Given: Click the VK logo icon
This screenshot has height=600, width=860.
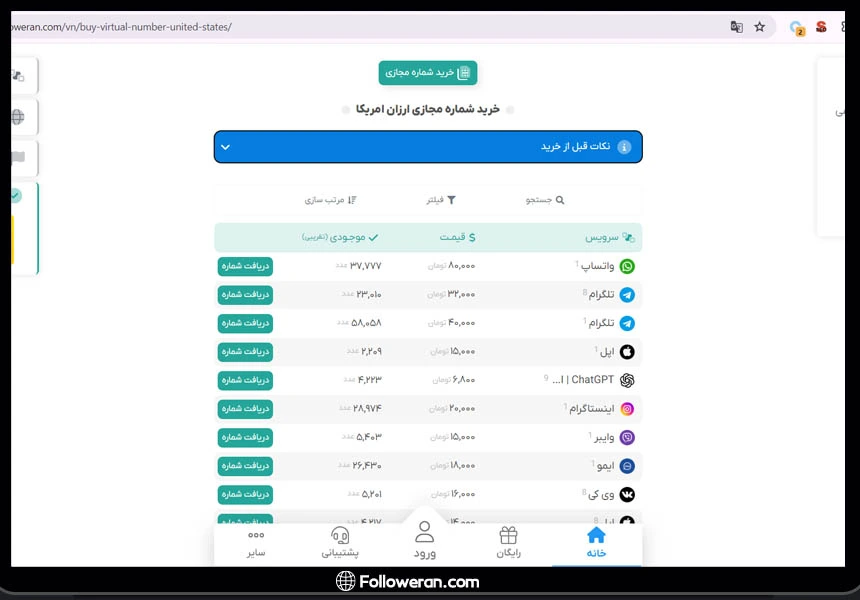Looking at the screenshot, I should coord(627,494).
